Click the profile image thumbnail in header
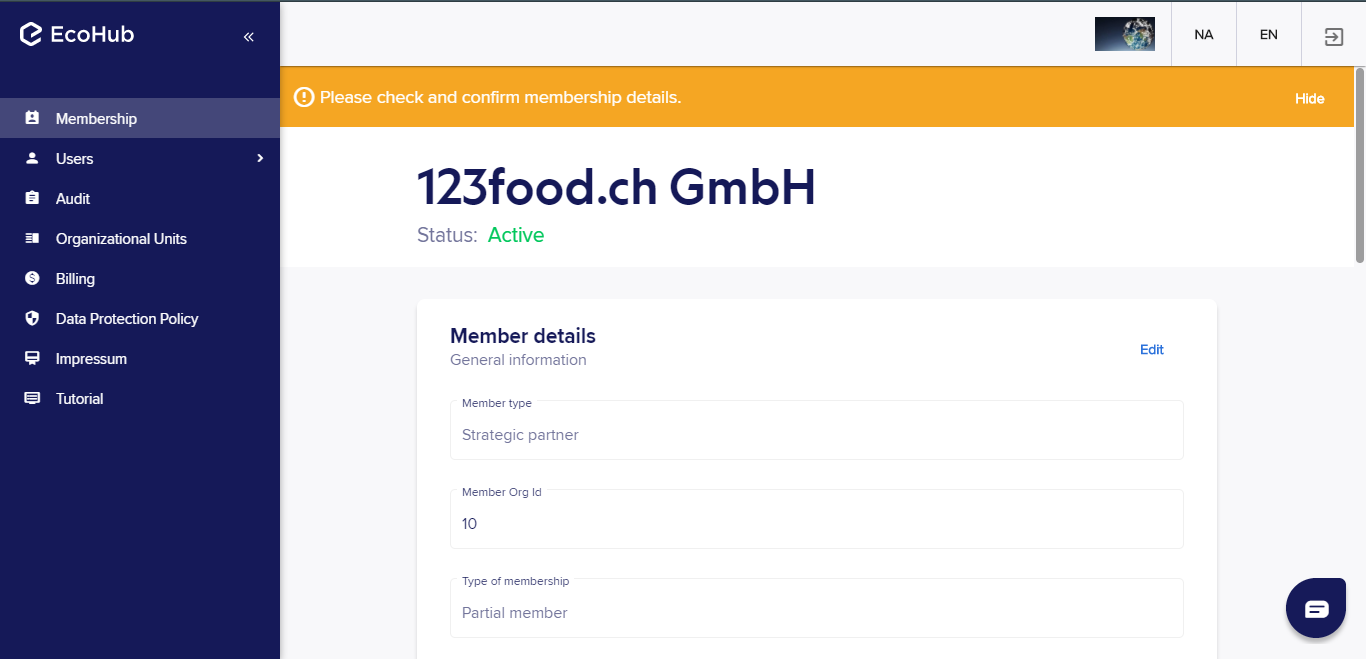The width and height of the screenshot is (1366, 659). tap(1125, 34)
